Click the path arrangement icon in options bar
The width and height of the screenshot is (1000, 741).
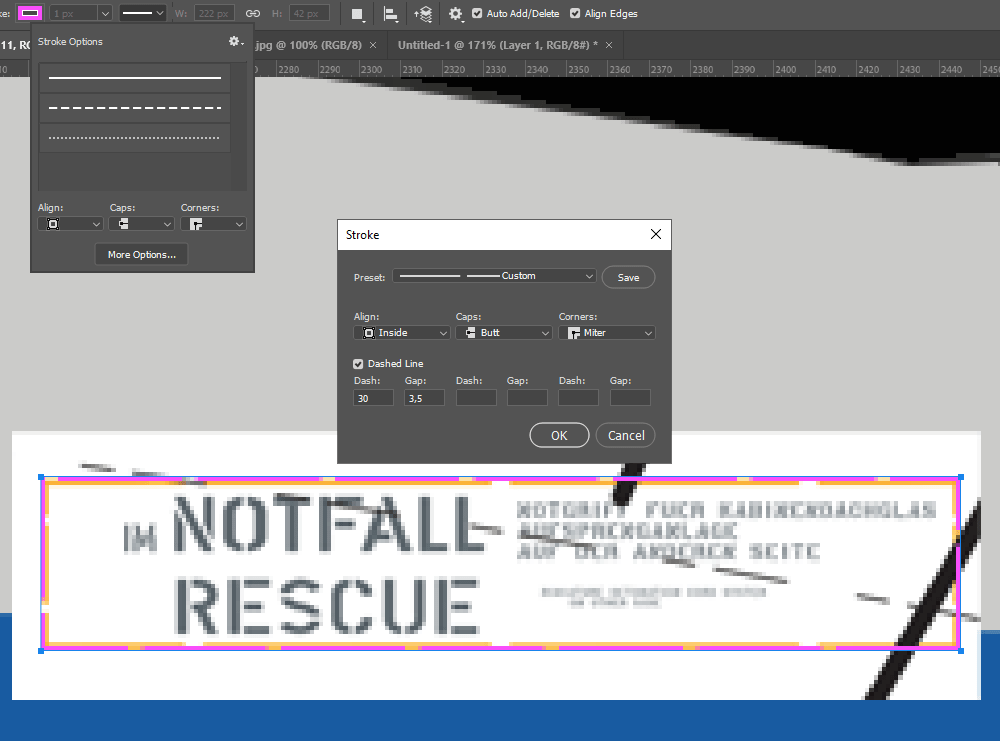[x=423, y=13]
